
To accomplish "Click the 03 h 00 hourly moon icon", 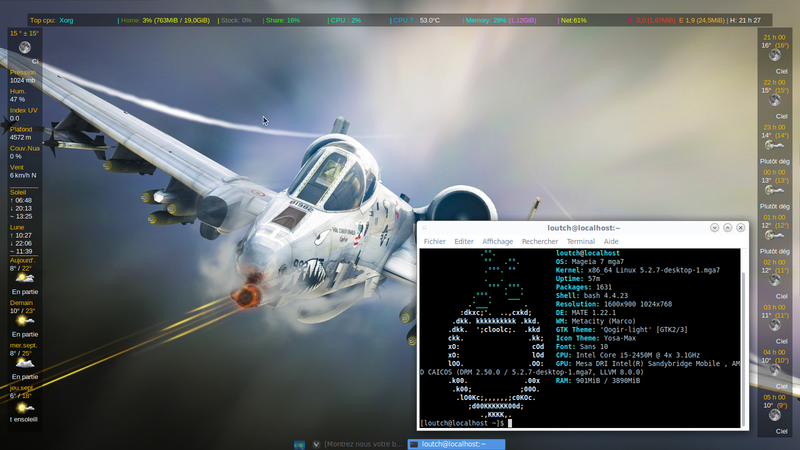I will pyautogui.click(x=774, y=324).
